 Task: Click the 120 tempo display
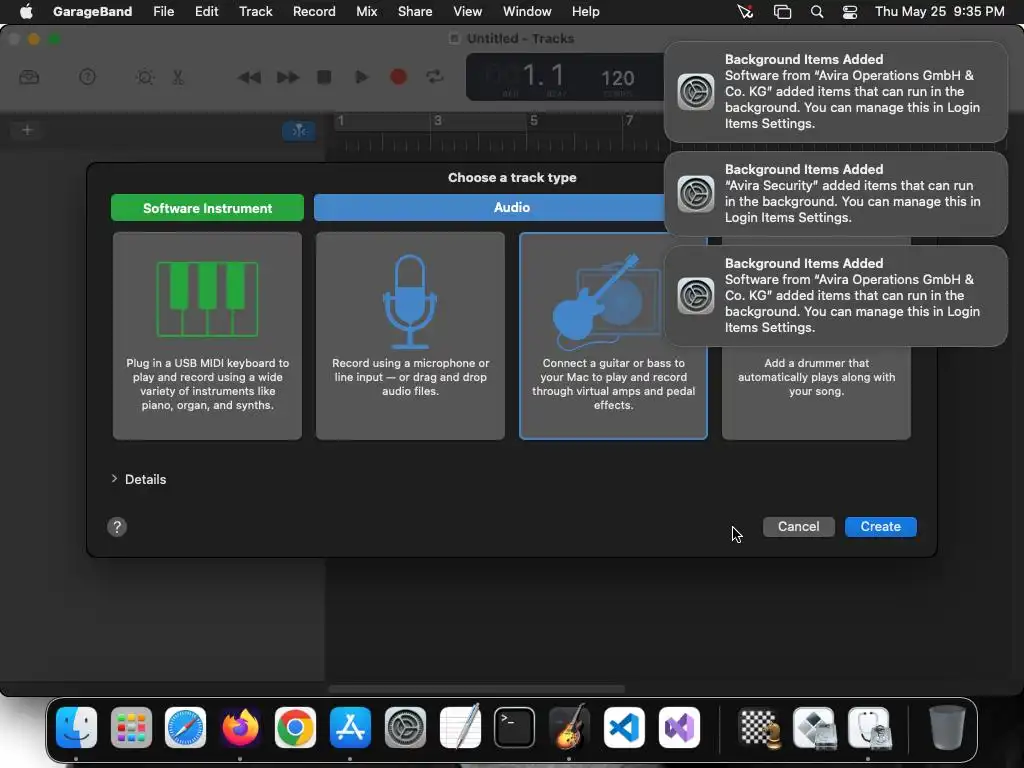617,78
